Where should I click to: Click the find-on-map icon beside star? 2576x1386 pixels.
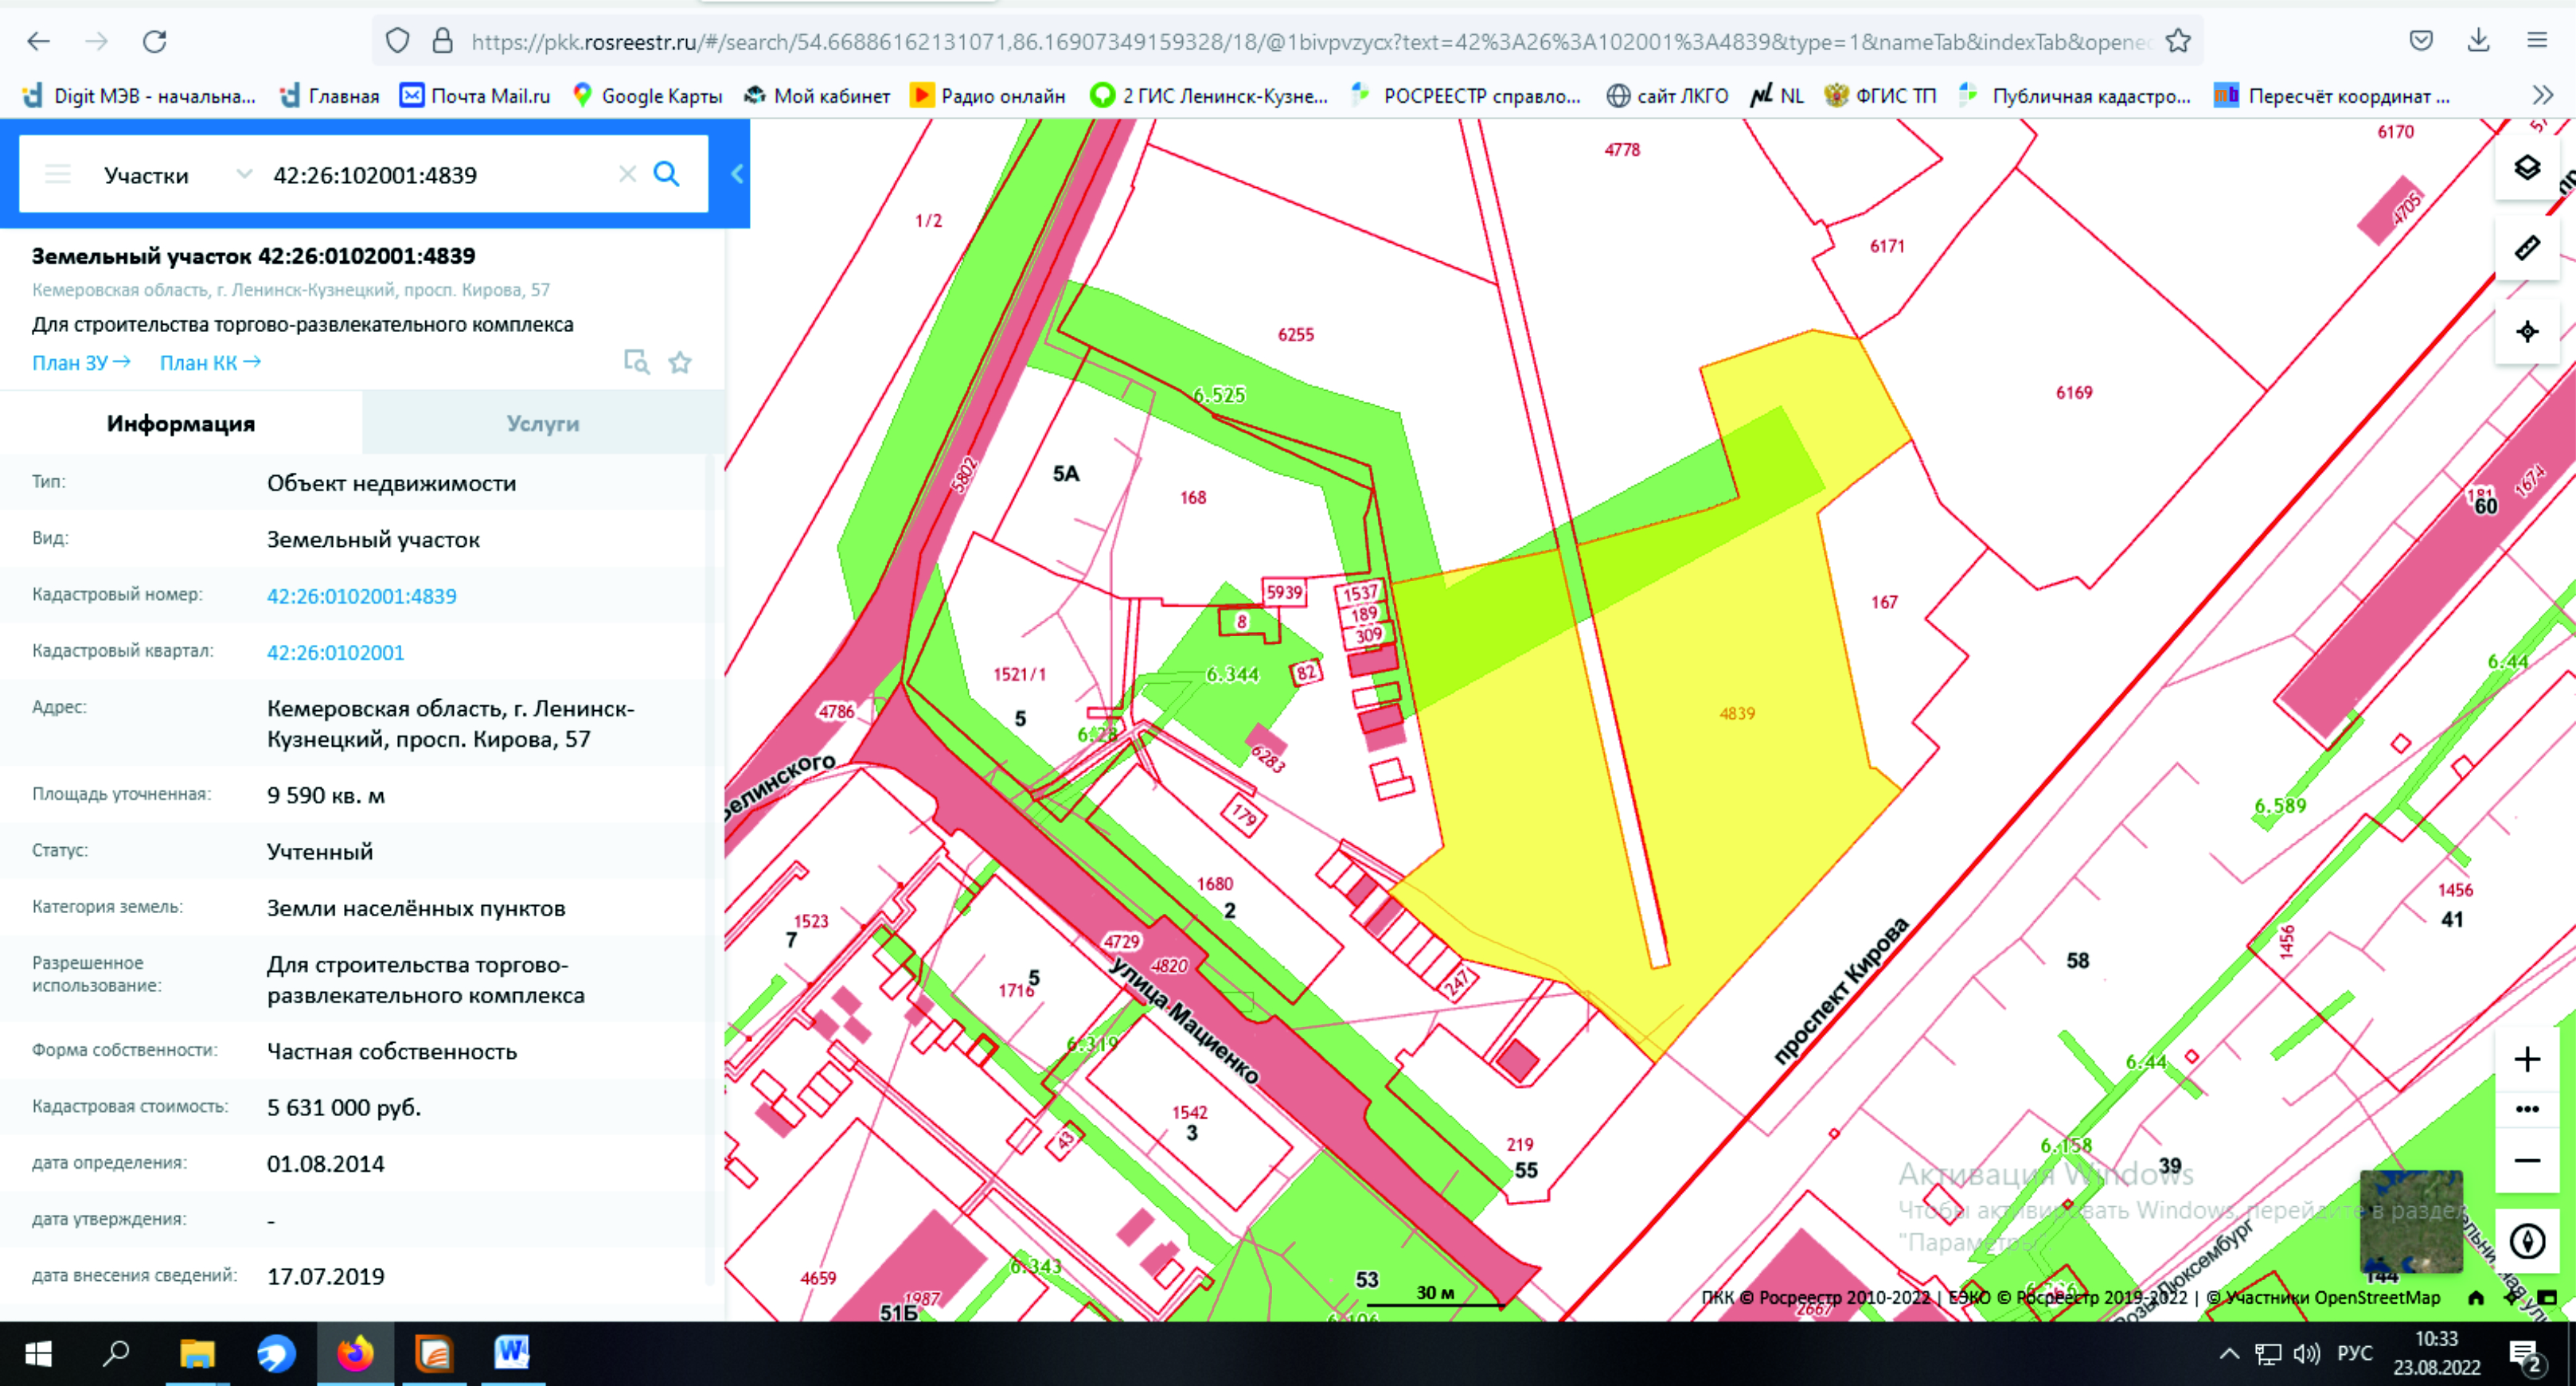coord(636,362)
